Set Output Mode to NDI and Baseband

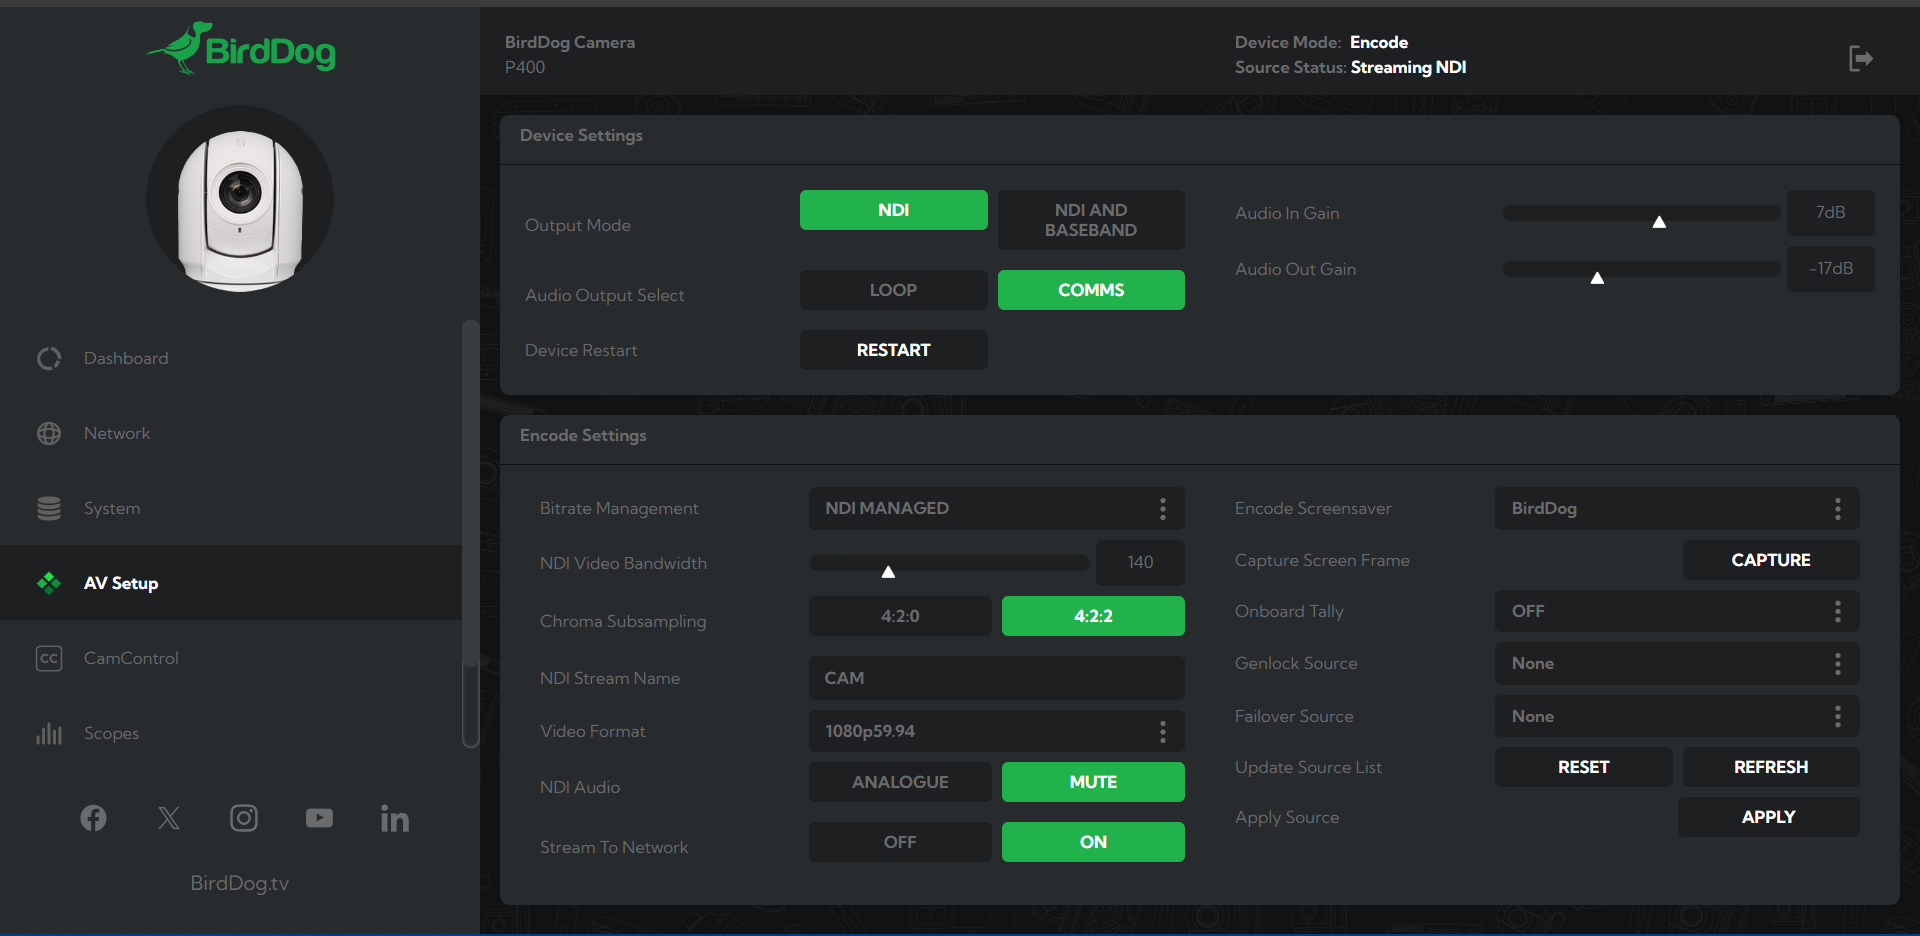point(1091,220)
